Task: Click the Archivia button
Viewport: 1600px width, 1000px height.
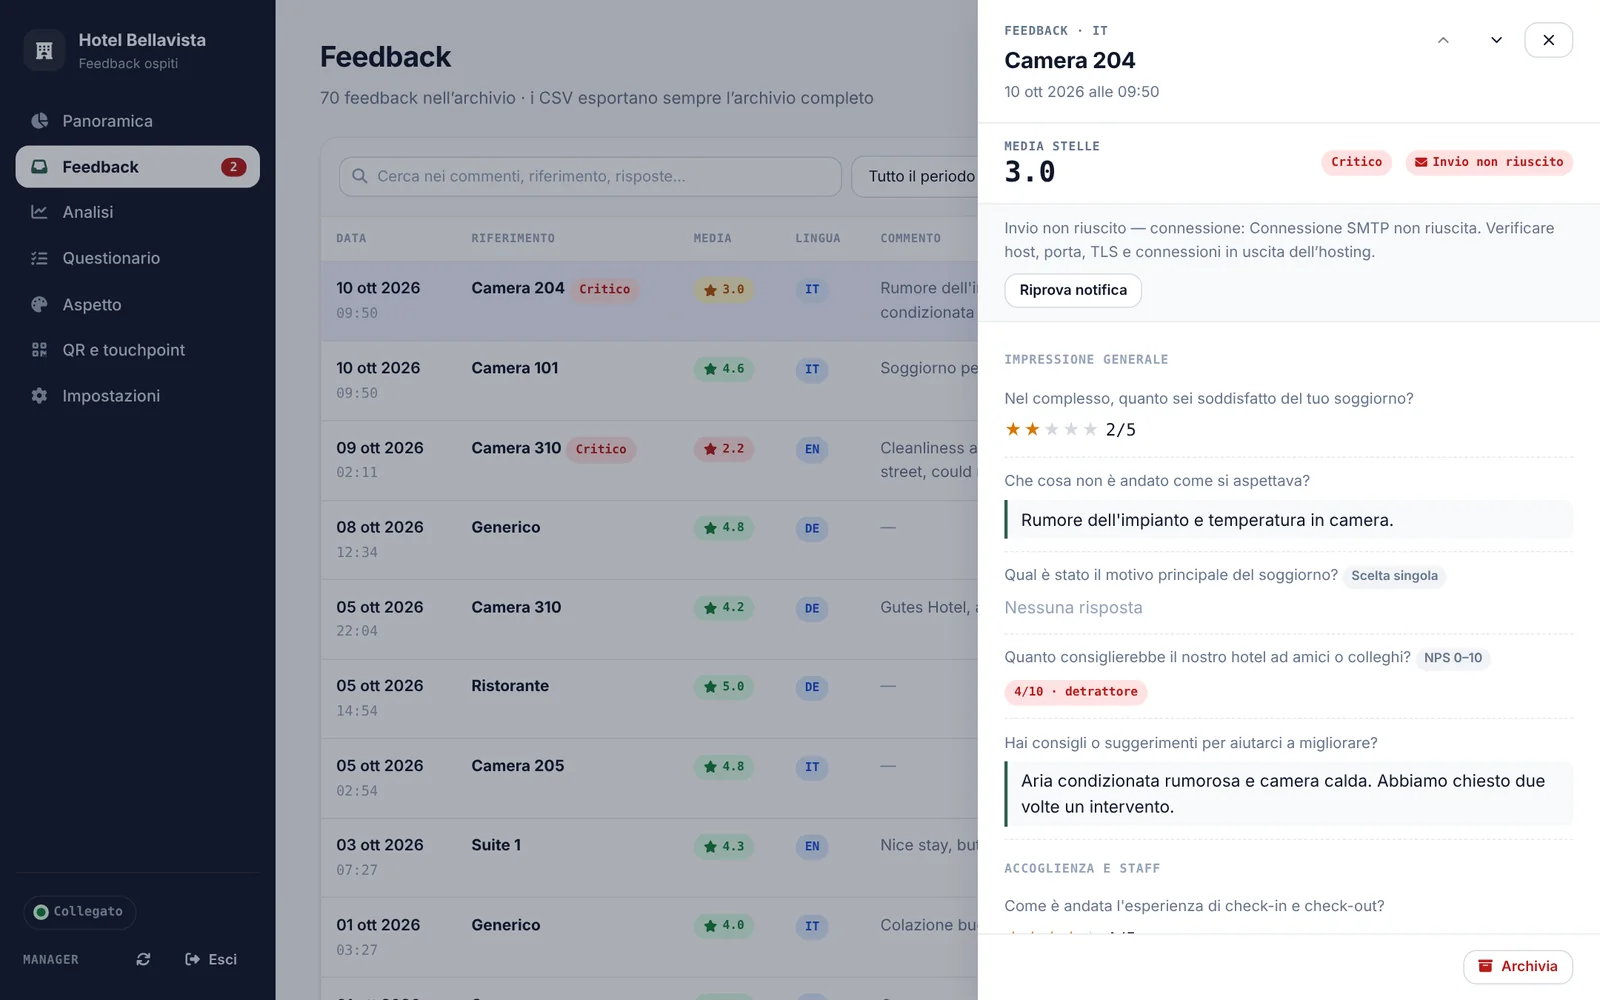Action: [x=1518, y=966]
